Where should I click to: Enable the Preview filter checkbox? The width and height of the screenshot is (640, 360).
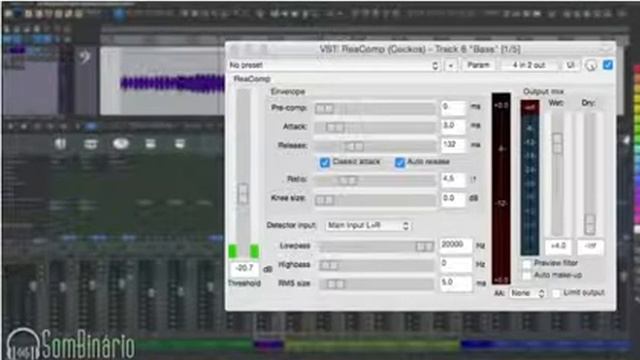point(527,264)
